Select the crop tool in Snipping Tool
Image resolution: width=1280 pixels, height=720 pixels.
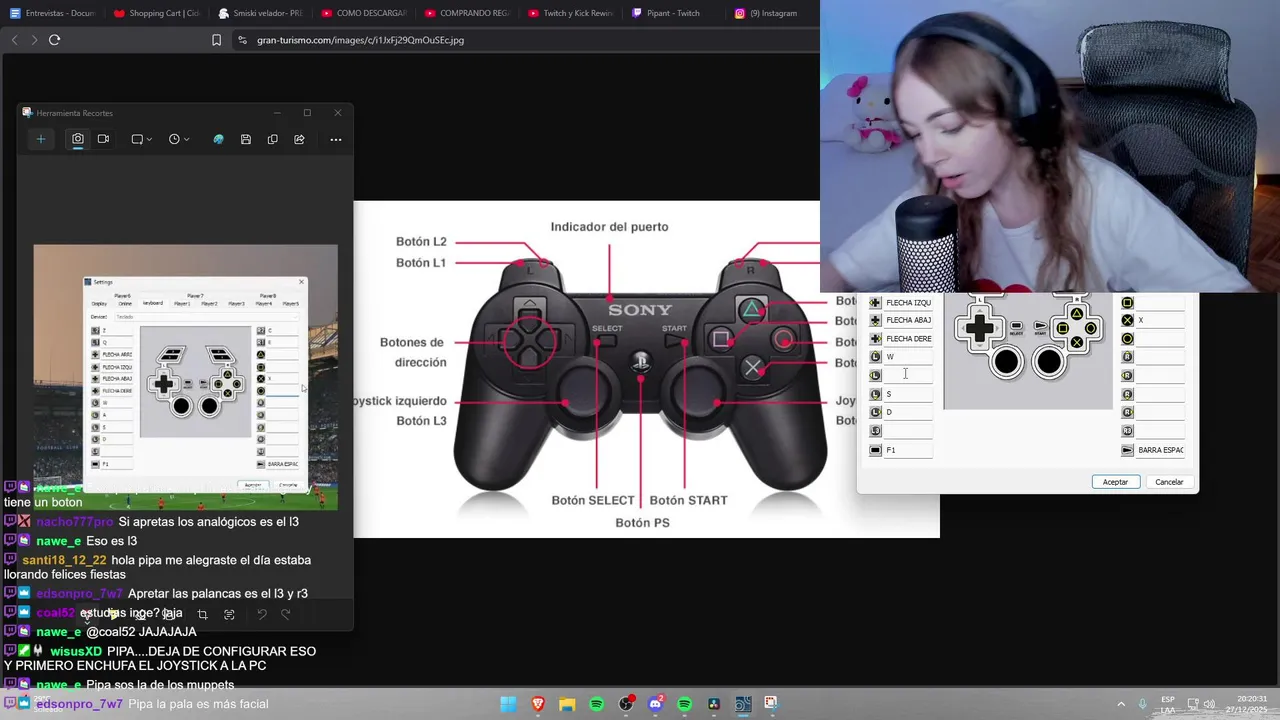click(202, 614)
